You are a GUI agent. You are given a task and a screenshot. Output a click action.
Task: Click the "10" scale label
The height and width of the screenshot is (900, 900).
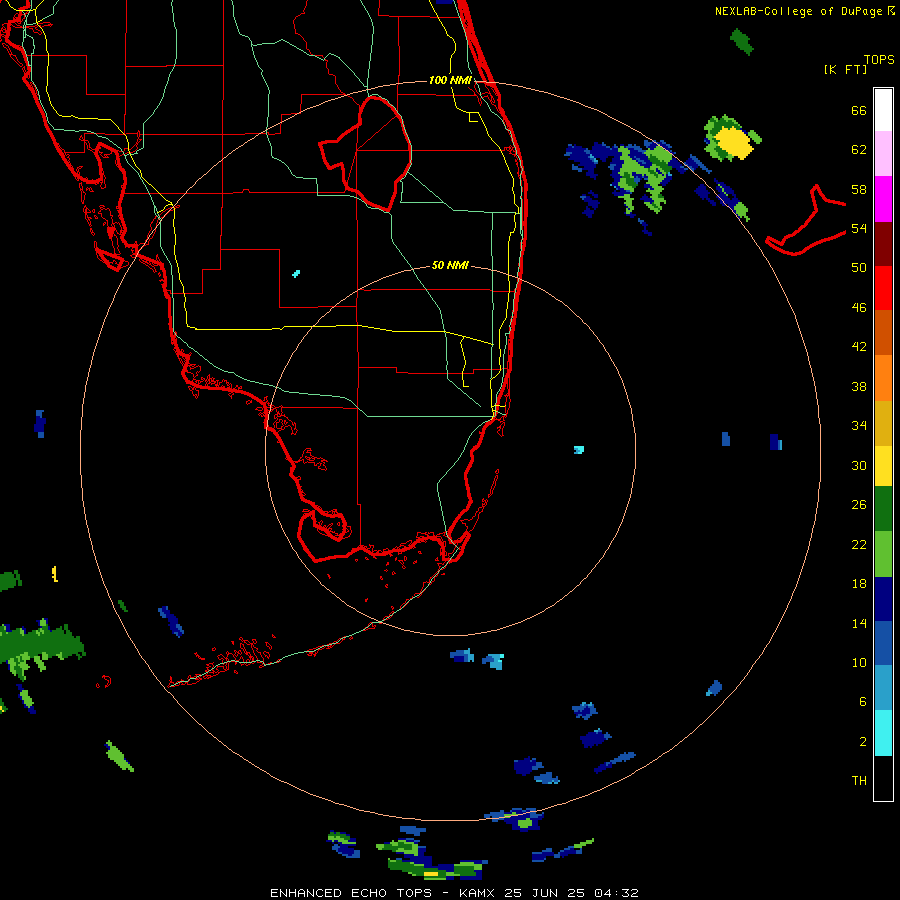pyautogui.click(x=859, y=662)
